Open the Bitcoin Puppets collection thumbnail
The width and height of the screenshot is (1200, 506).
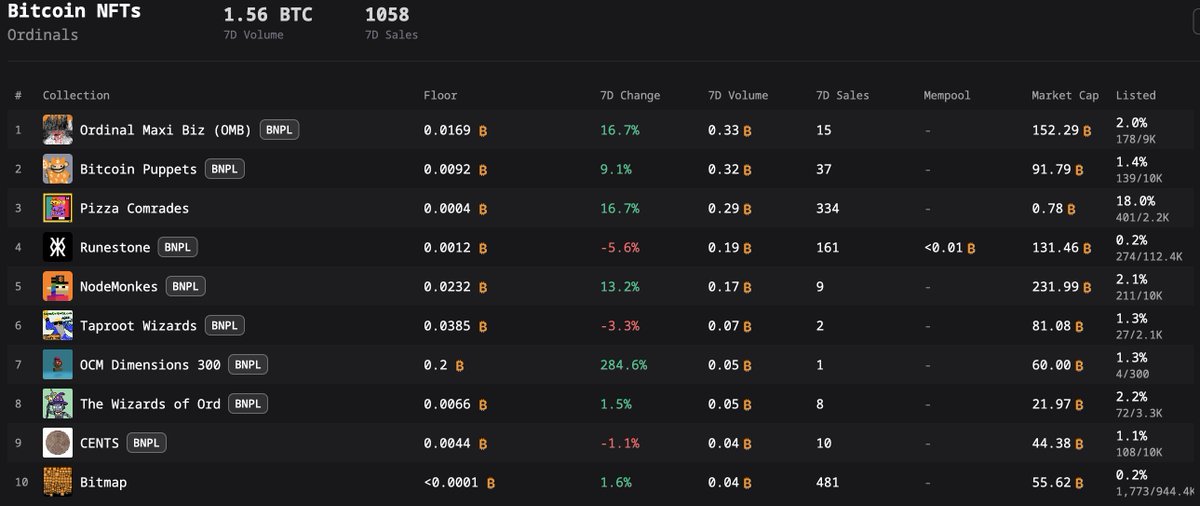point(57,169)
